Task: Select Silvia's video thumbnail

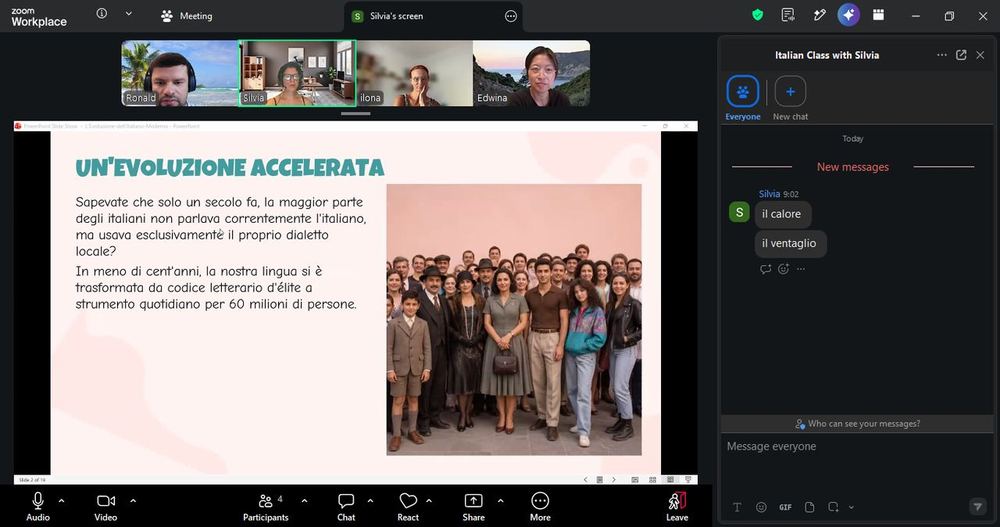Action: pyautogui.click(x=297, y=73)
